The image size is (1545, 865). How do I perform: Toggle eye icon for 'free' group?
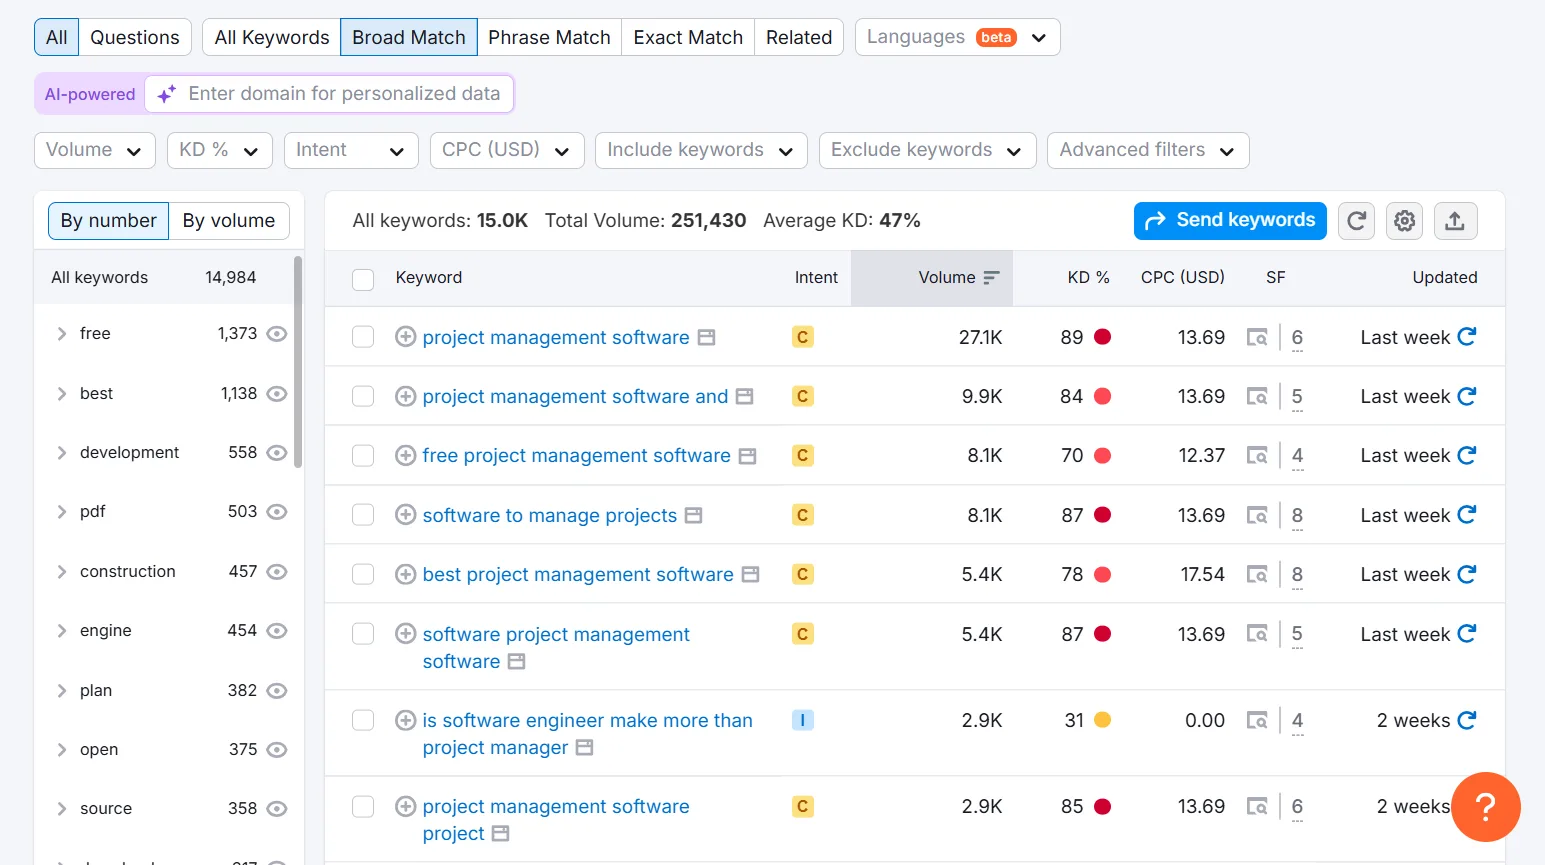277,334
